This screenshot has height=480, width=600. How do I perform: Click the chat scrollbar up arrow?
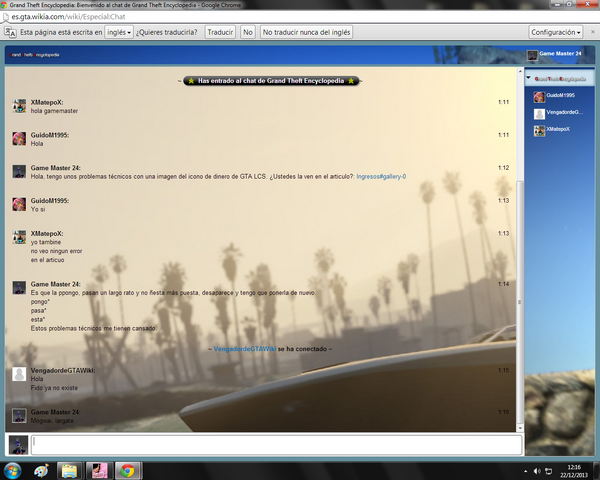point(520,72)
